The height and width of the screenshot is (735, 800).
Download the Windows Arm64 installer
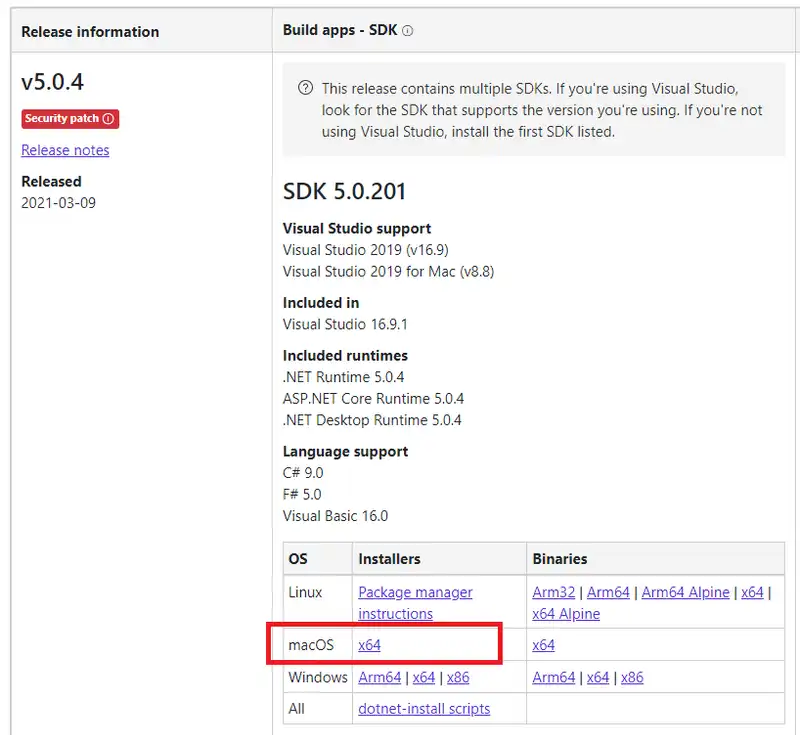point(379,677)
